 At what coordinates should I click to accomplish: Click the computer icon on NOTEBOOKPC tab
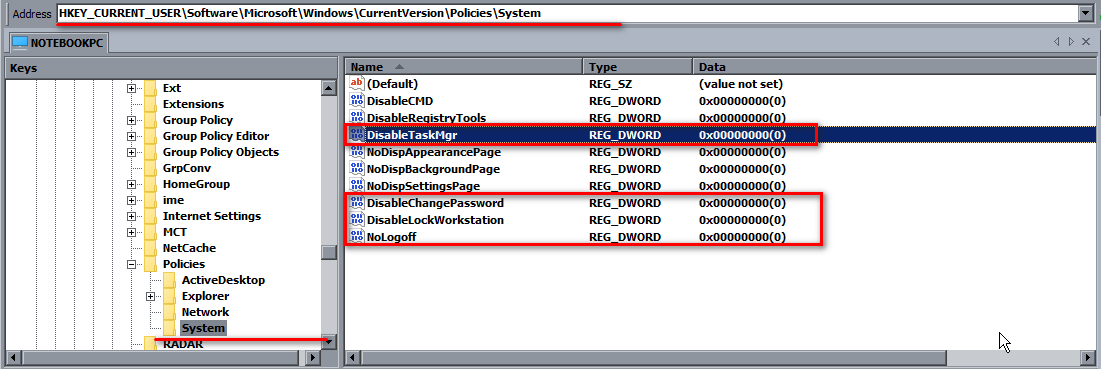pyautogui.click(x=20, y=43)
